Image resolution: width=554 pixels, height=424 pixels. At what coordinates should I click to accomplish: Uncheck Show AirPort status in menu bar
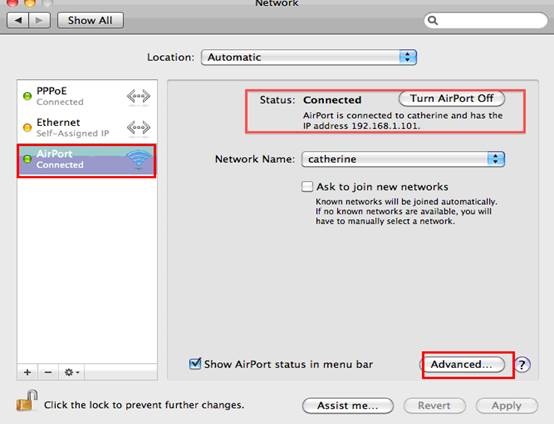[x=195, y=364]
